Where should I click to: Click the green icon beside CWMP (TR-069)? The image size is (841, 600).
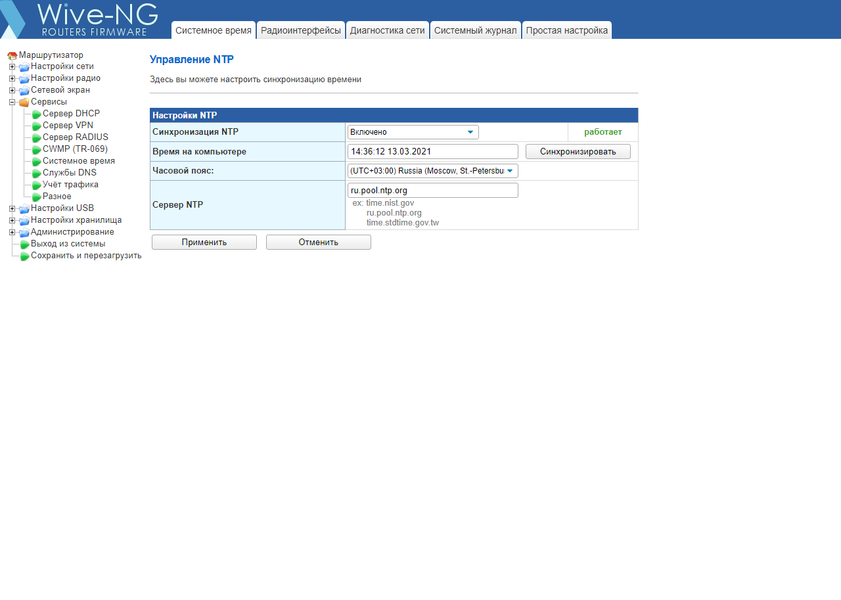tap(36, 150)
